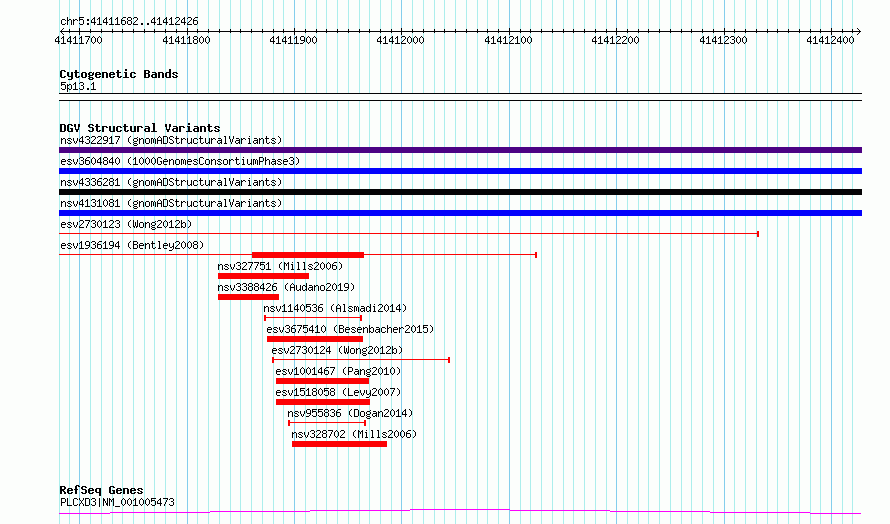Click the red bar under esv3675410

pos(315,339)
